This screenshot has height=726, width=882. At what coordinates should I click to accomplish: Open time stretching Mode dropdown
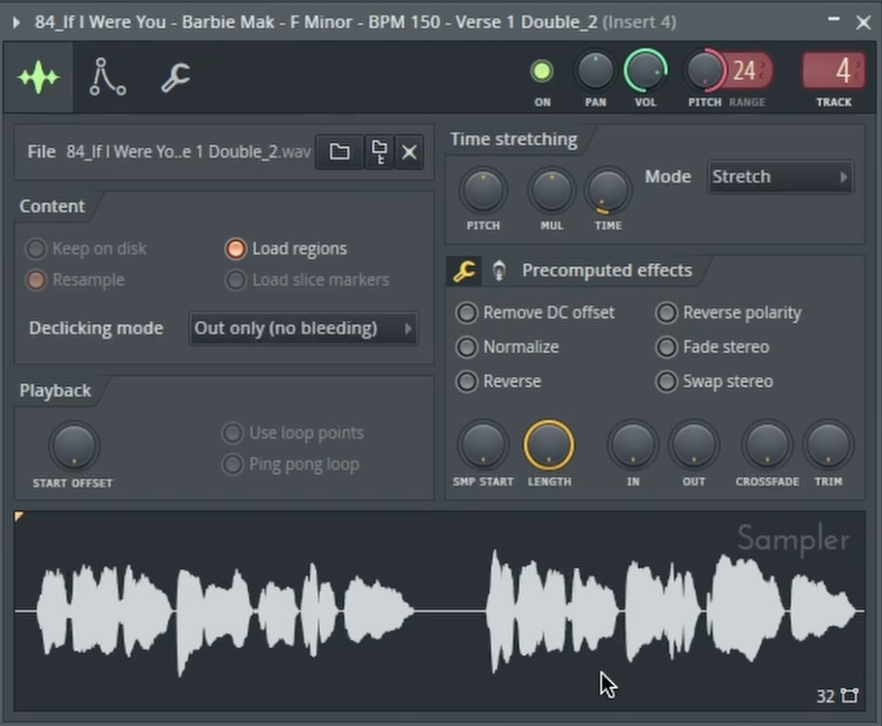tap(779, 177)
